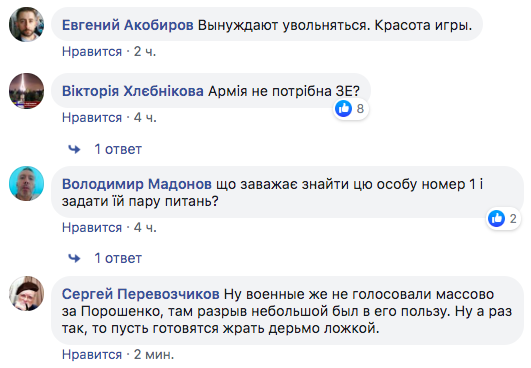Click the like icon with 2 reactions

(496, 218)
